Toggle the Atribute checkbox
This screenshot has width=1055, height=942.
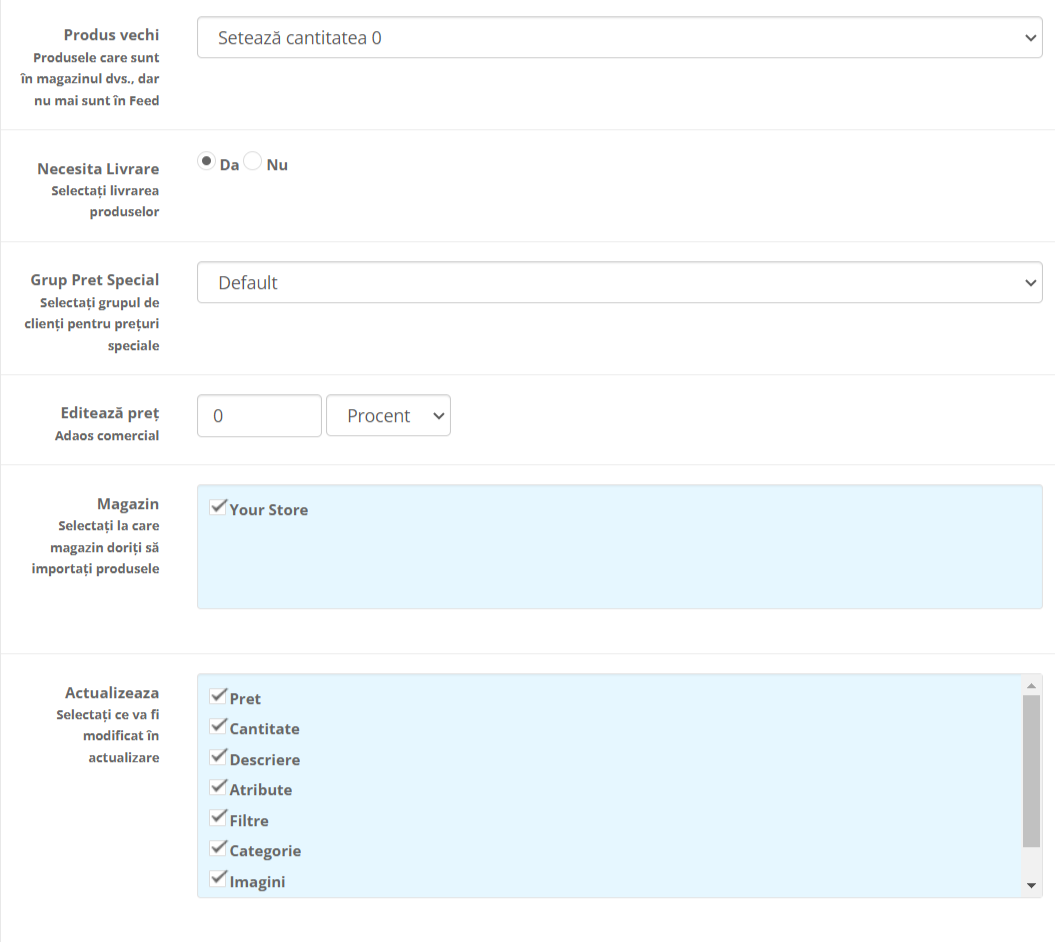(x=218, y=787)
